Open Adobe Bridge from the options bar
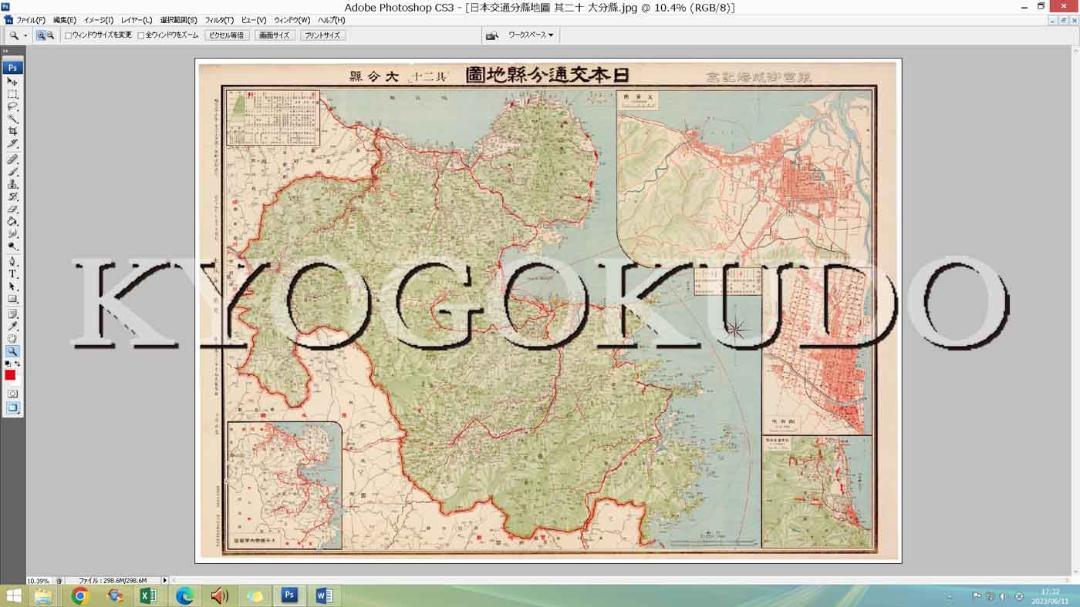1080x607 pixels. pyautogui.click(x=492, y=35)
